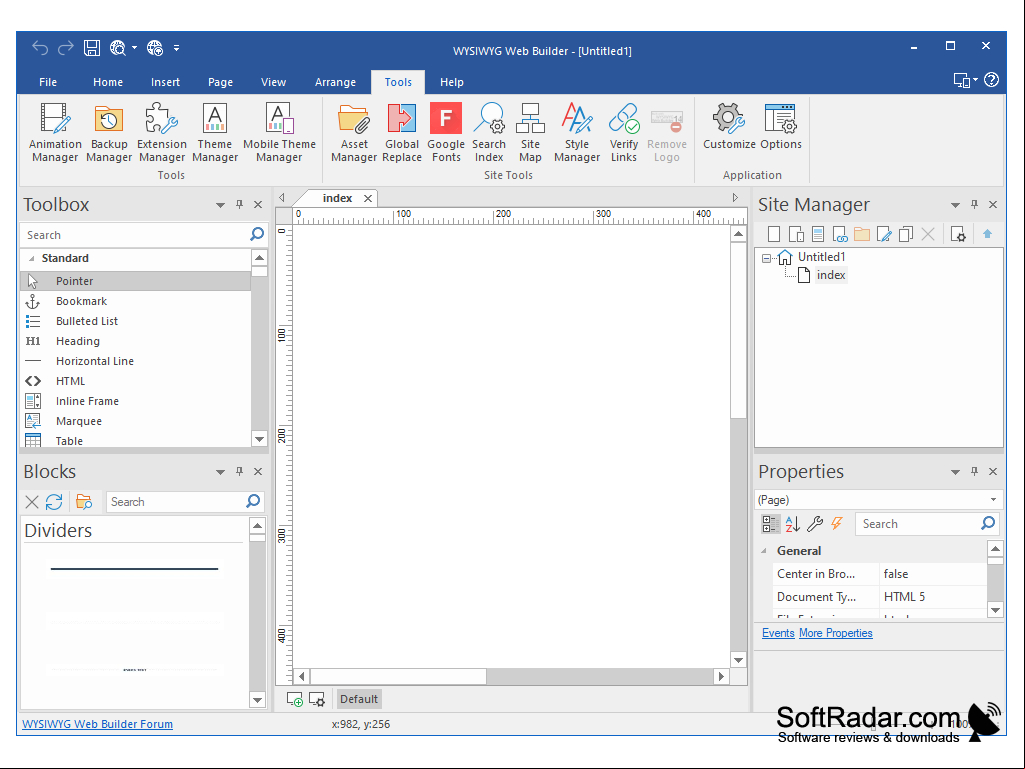Collapse the General section in Properties
Viewport: 1025px width, 769px height.
(x=764, y=551)
